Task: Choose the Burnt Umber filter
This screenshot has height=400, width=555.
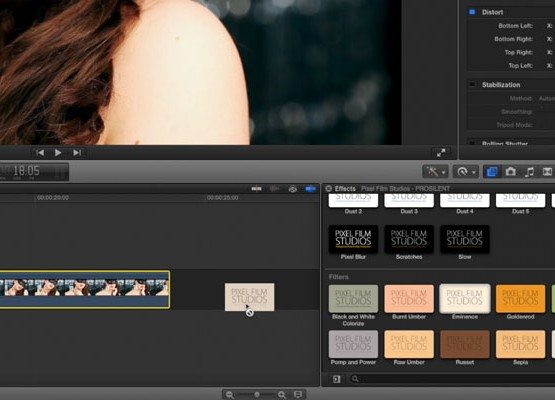Action: point(409,299)
